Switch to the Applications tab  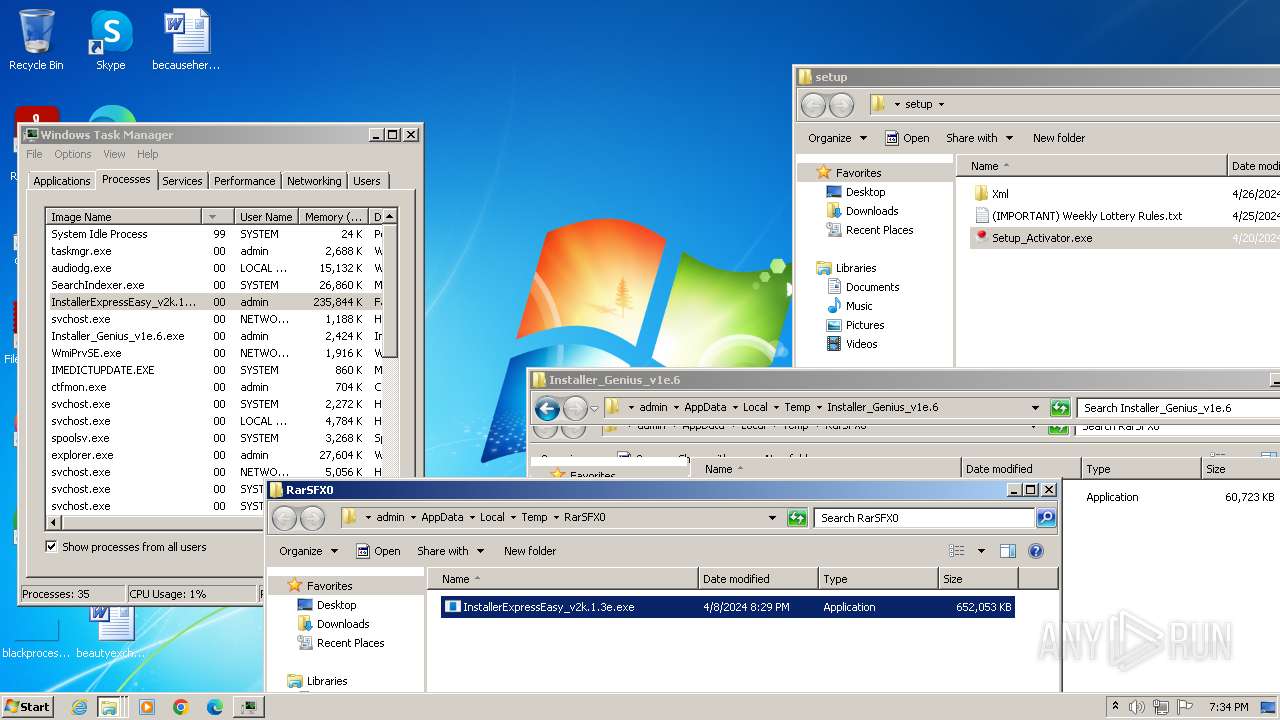pos(61,181)
